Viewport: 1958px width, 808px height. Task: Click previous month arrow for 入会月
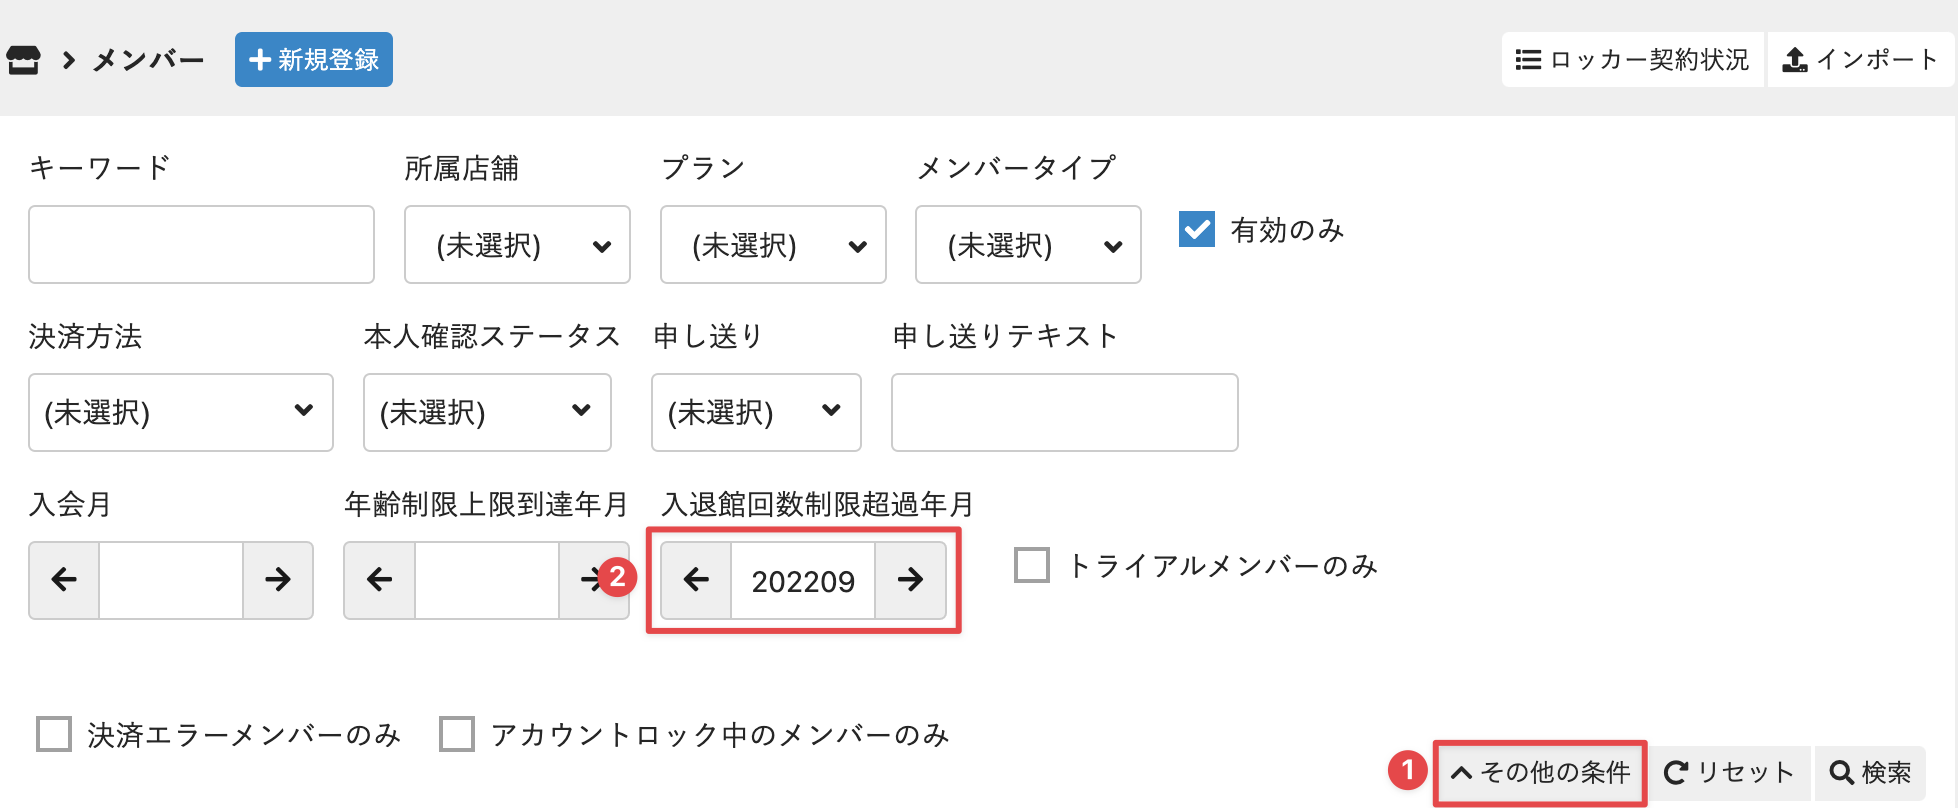pos(64,580)
